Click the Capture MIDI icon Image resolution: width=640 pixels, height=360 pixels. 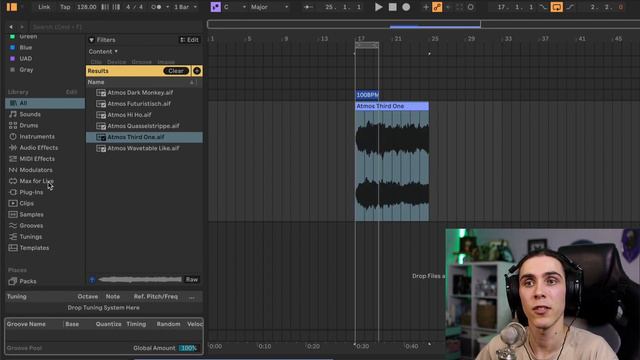click(459, 7)
